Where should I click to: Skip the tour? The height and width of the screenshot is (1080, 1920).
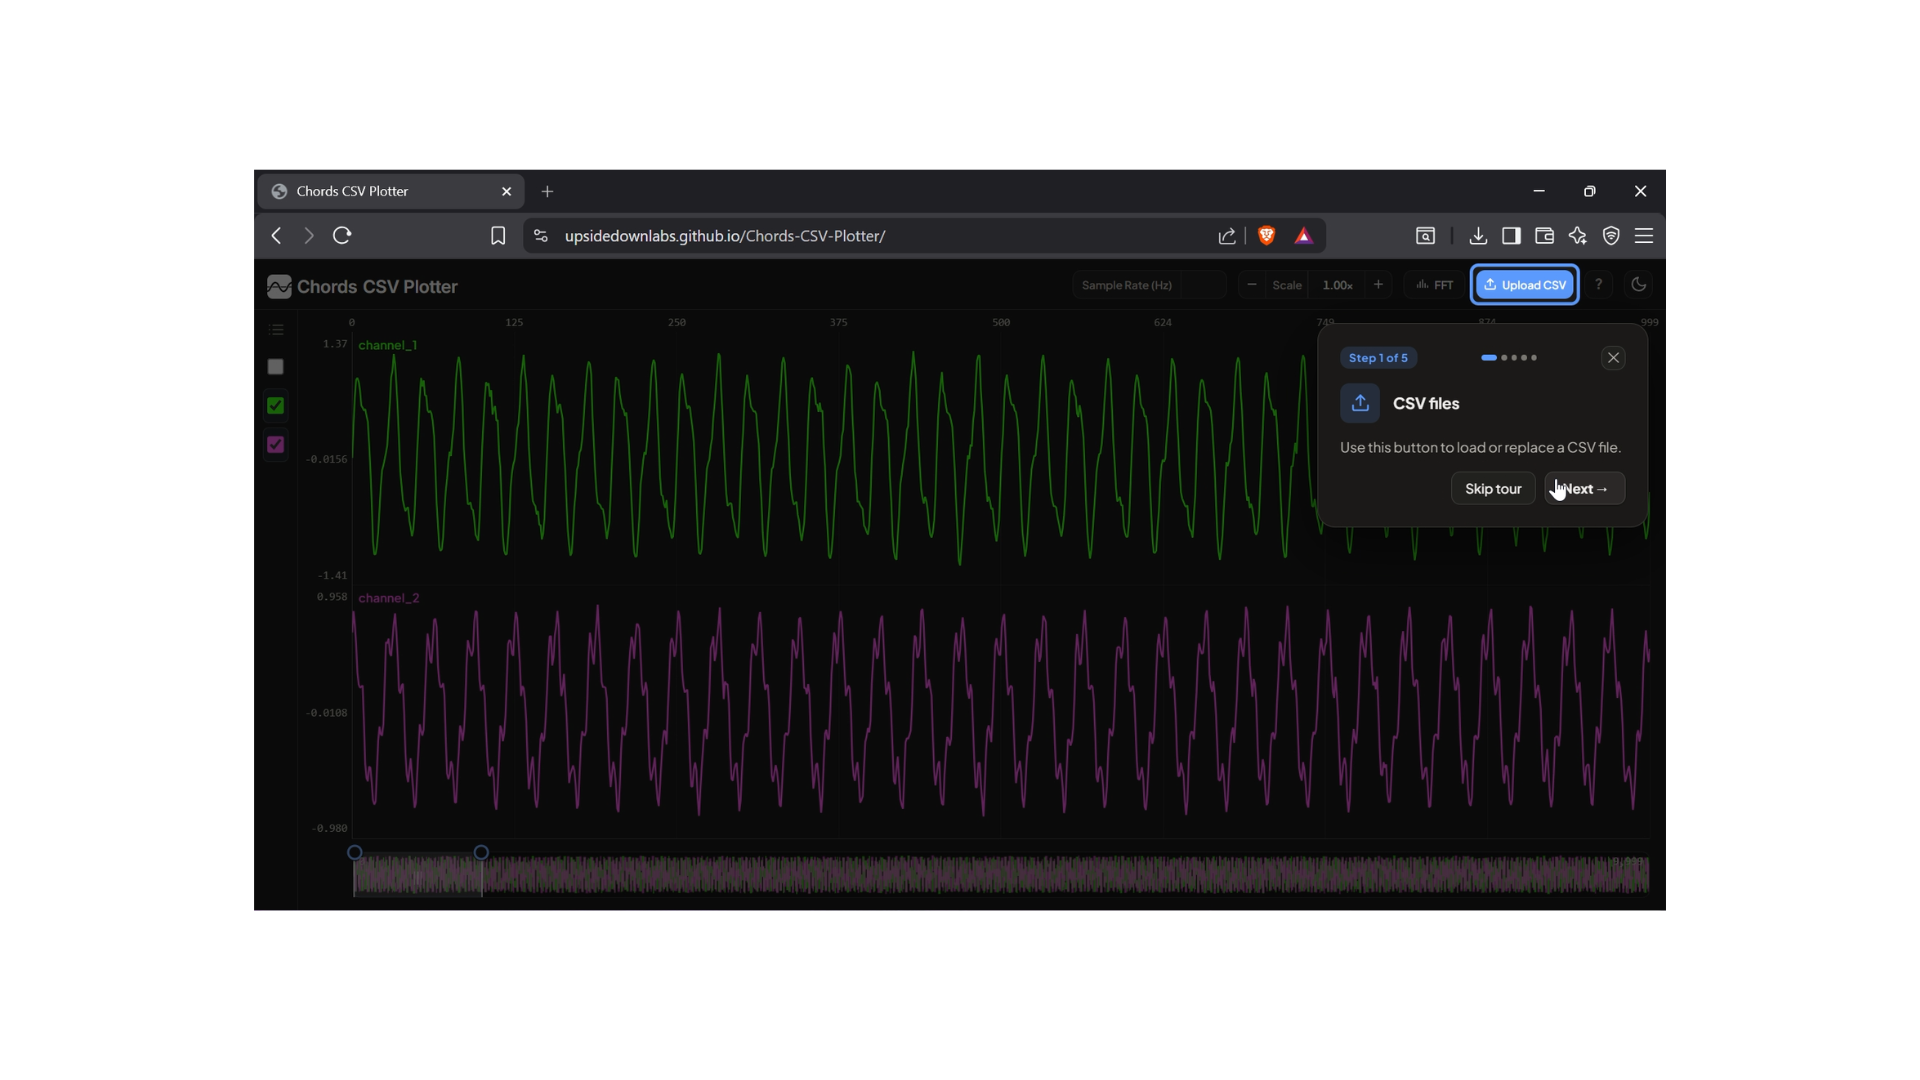pyautogui.click(x=1493, y=489)
